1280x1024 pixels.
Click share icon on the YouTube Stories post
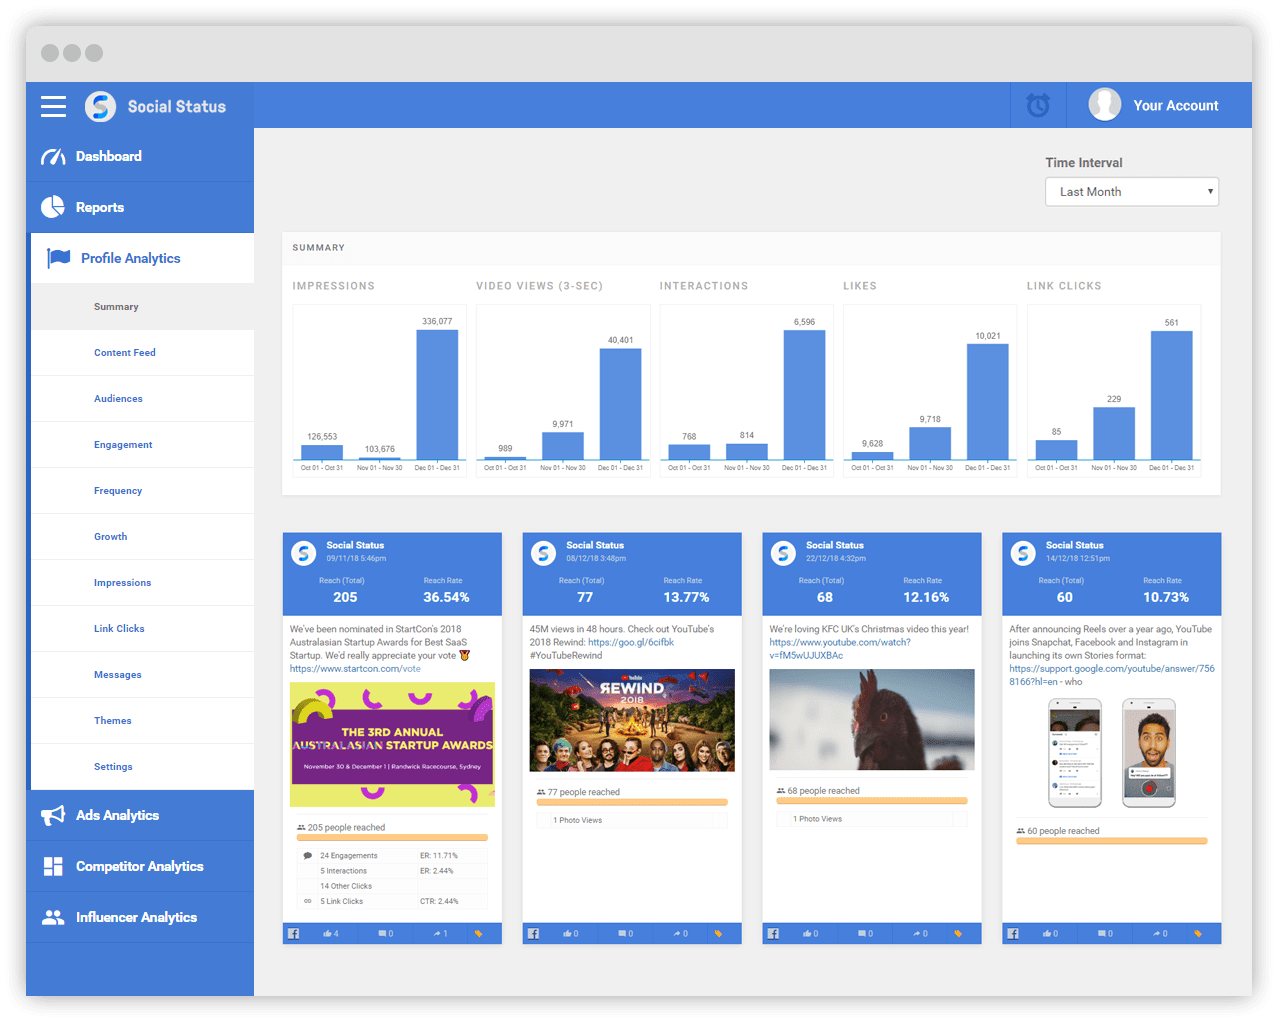pos(1157,933)
